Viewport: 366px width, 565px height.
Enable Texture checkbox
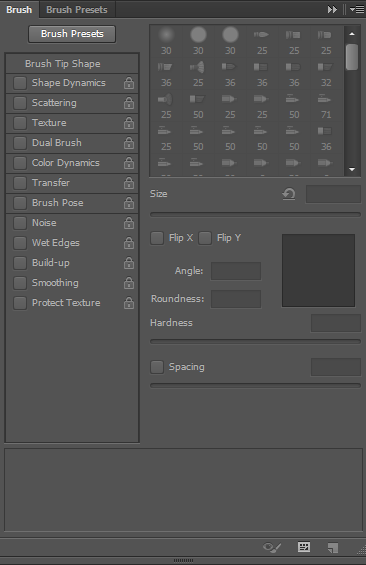coord(20,123)
